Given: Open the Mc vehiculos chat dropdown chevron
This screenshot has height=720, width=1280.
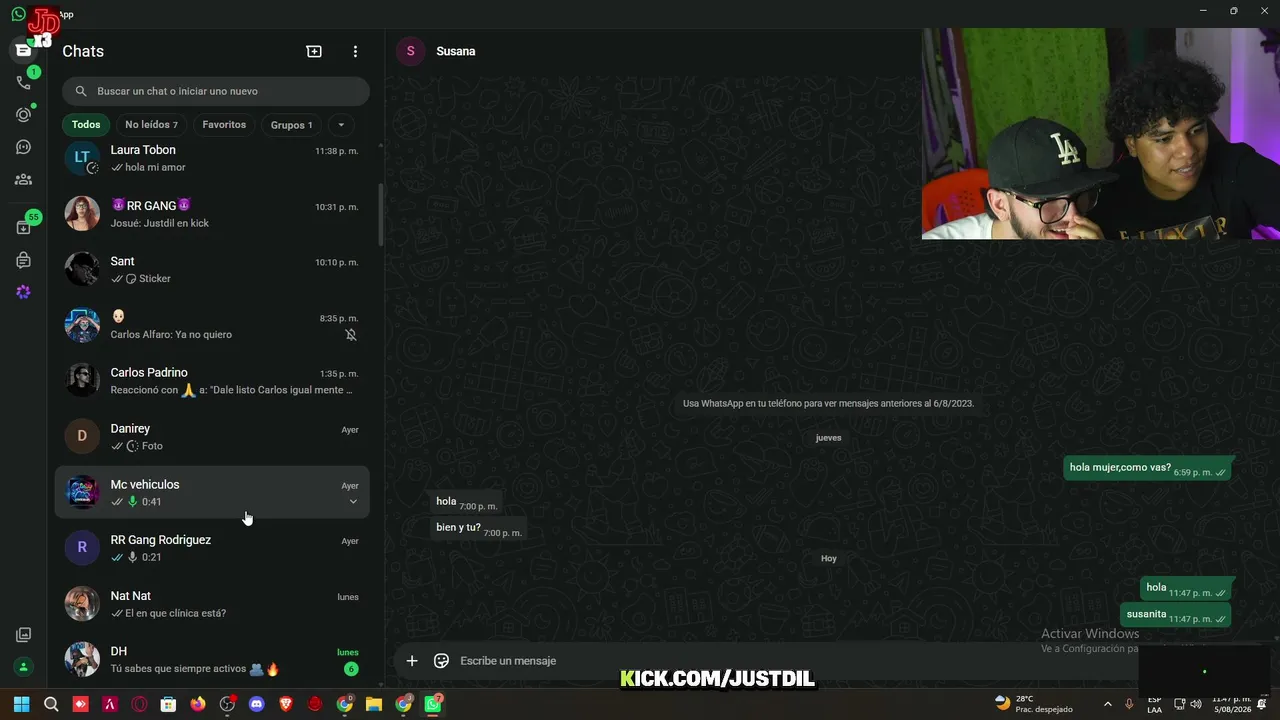Looking at the screenshot, I should [353, 502].
